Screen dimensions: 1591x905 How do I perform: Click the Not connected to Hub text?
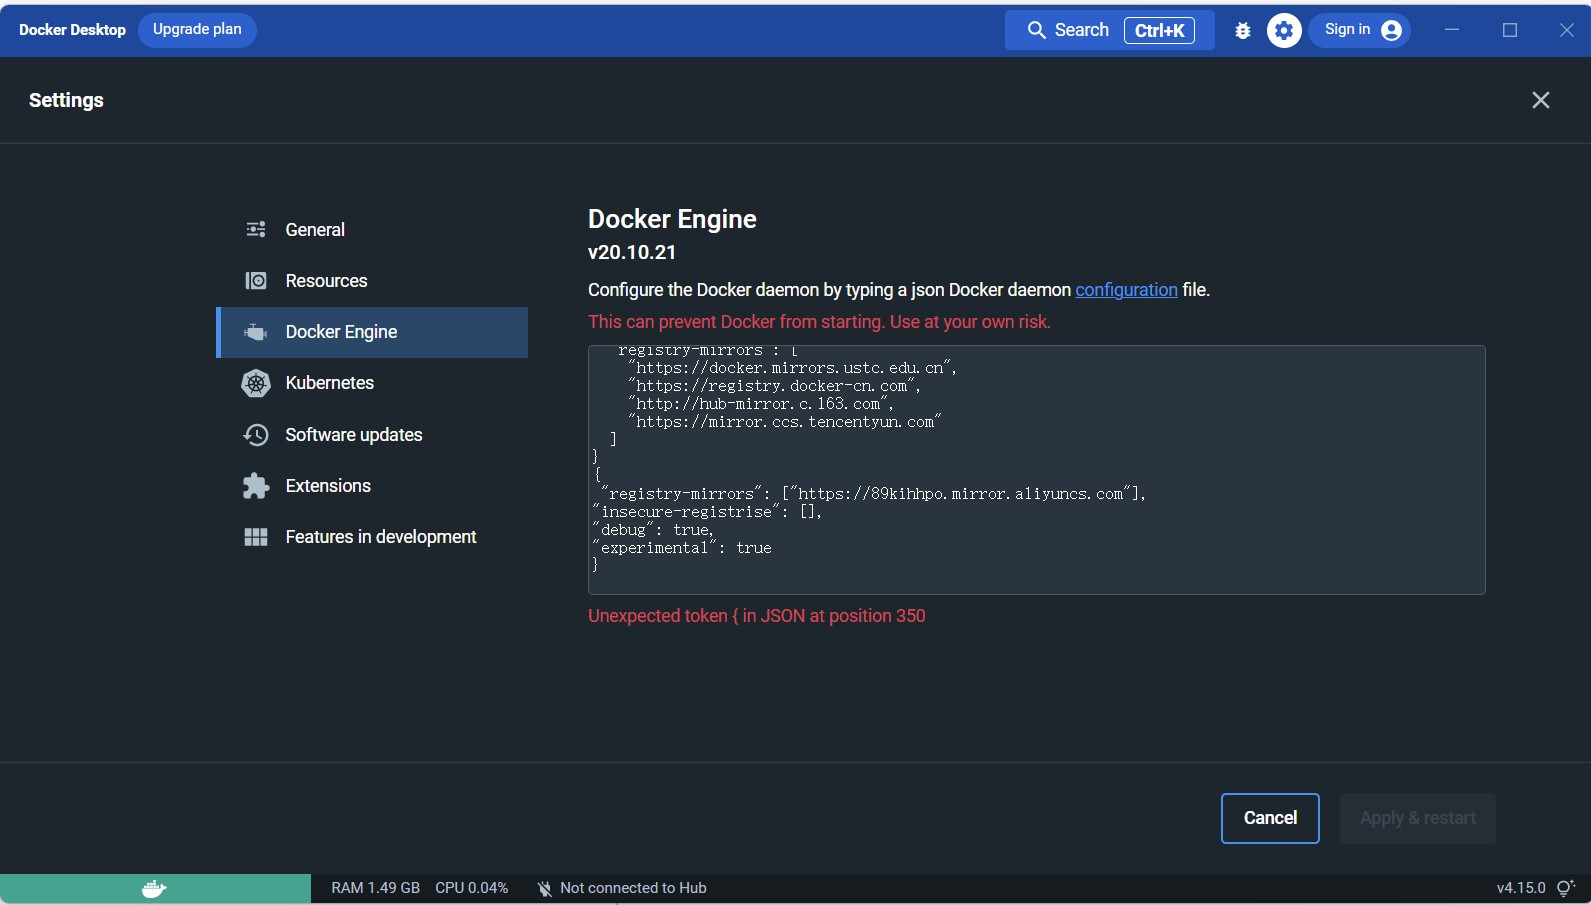click(633, 888)
